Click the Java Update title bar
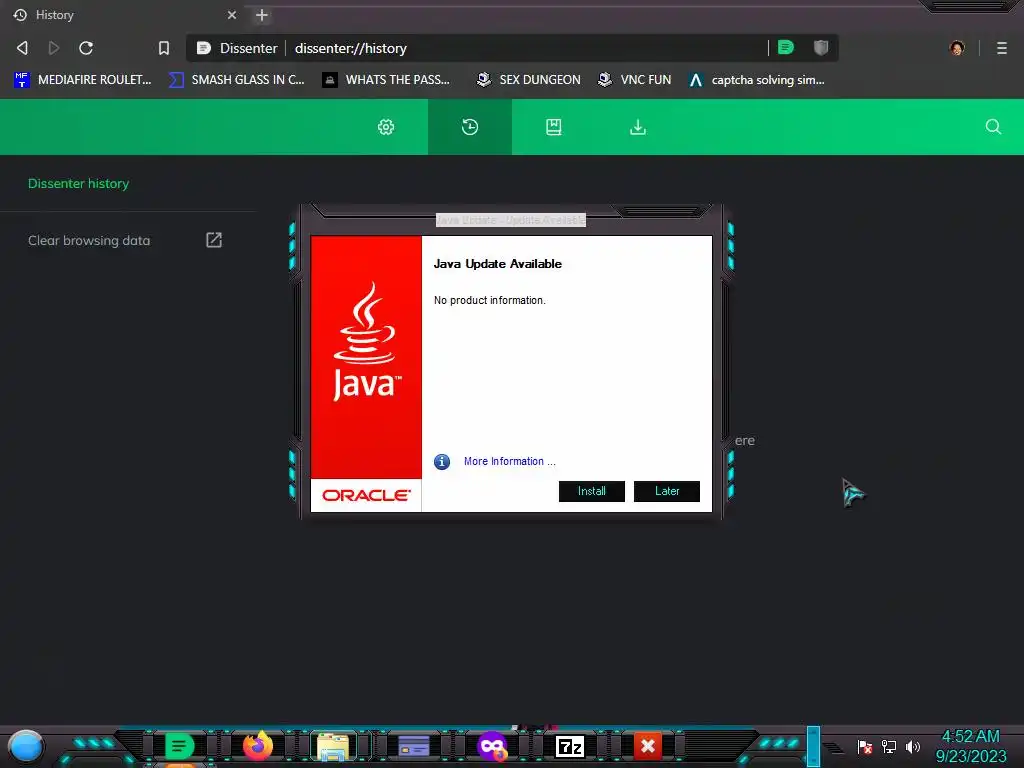The width and height of the screenshot is (1024, 768). [511, 220]
